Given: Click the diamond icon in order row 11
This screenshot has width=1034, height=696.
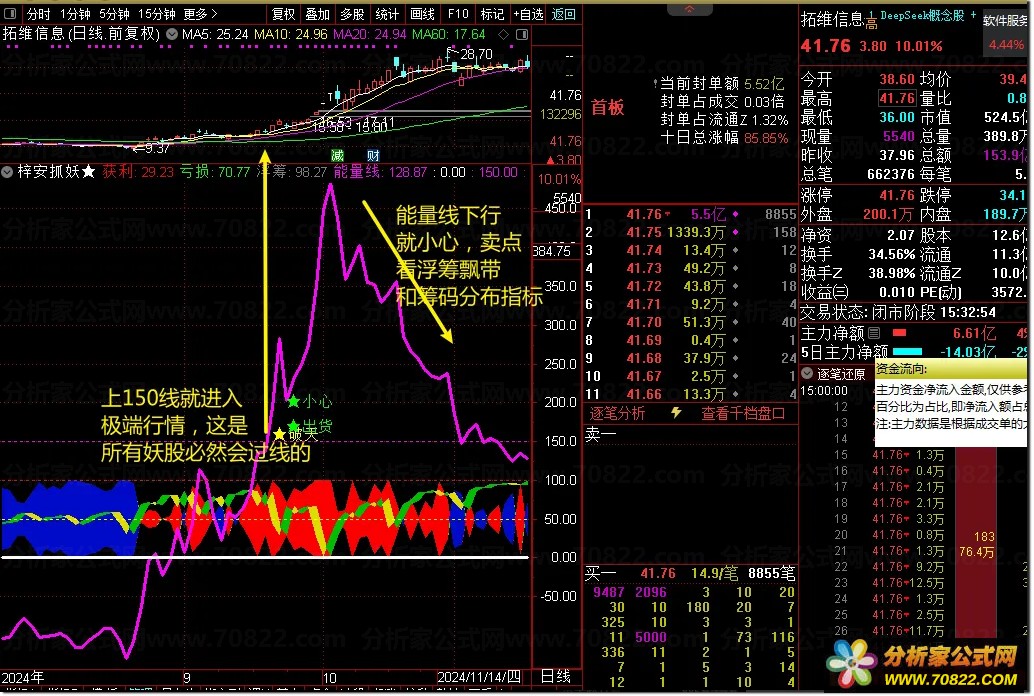Looking at the screenshot, I should 735,394.
